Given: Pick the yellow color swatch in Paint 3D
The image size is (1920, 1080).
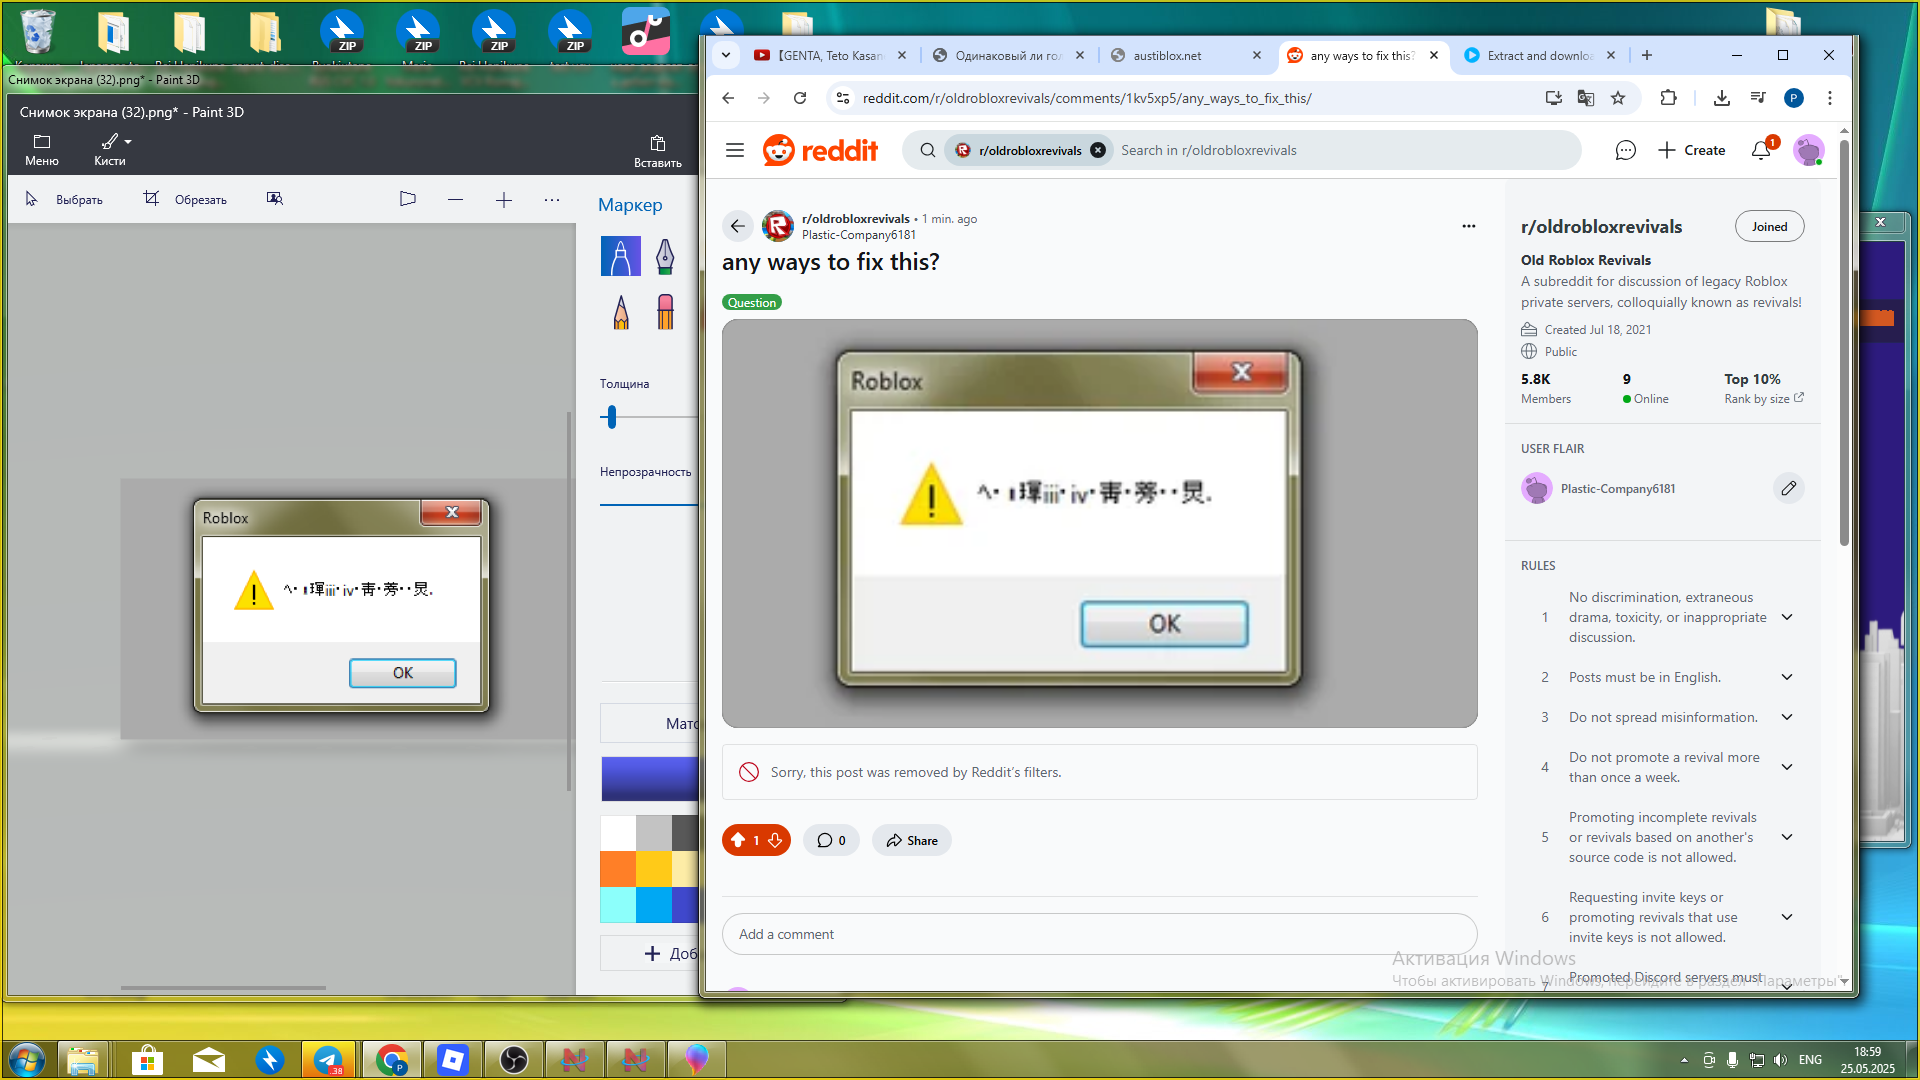Looking at the screenshot, I should pos(654,868).
